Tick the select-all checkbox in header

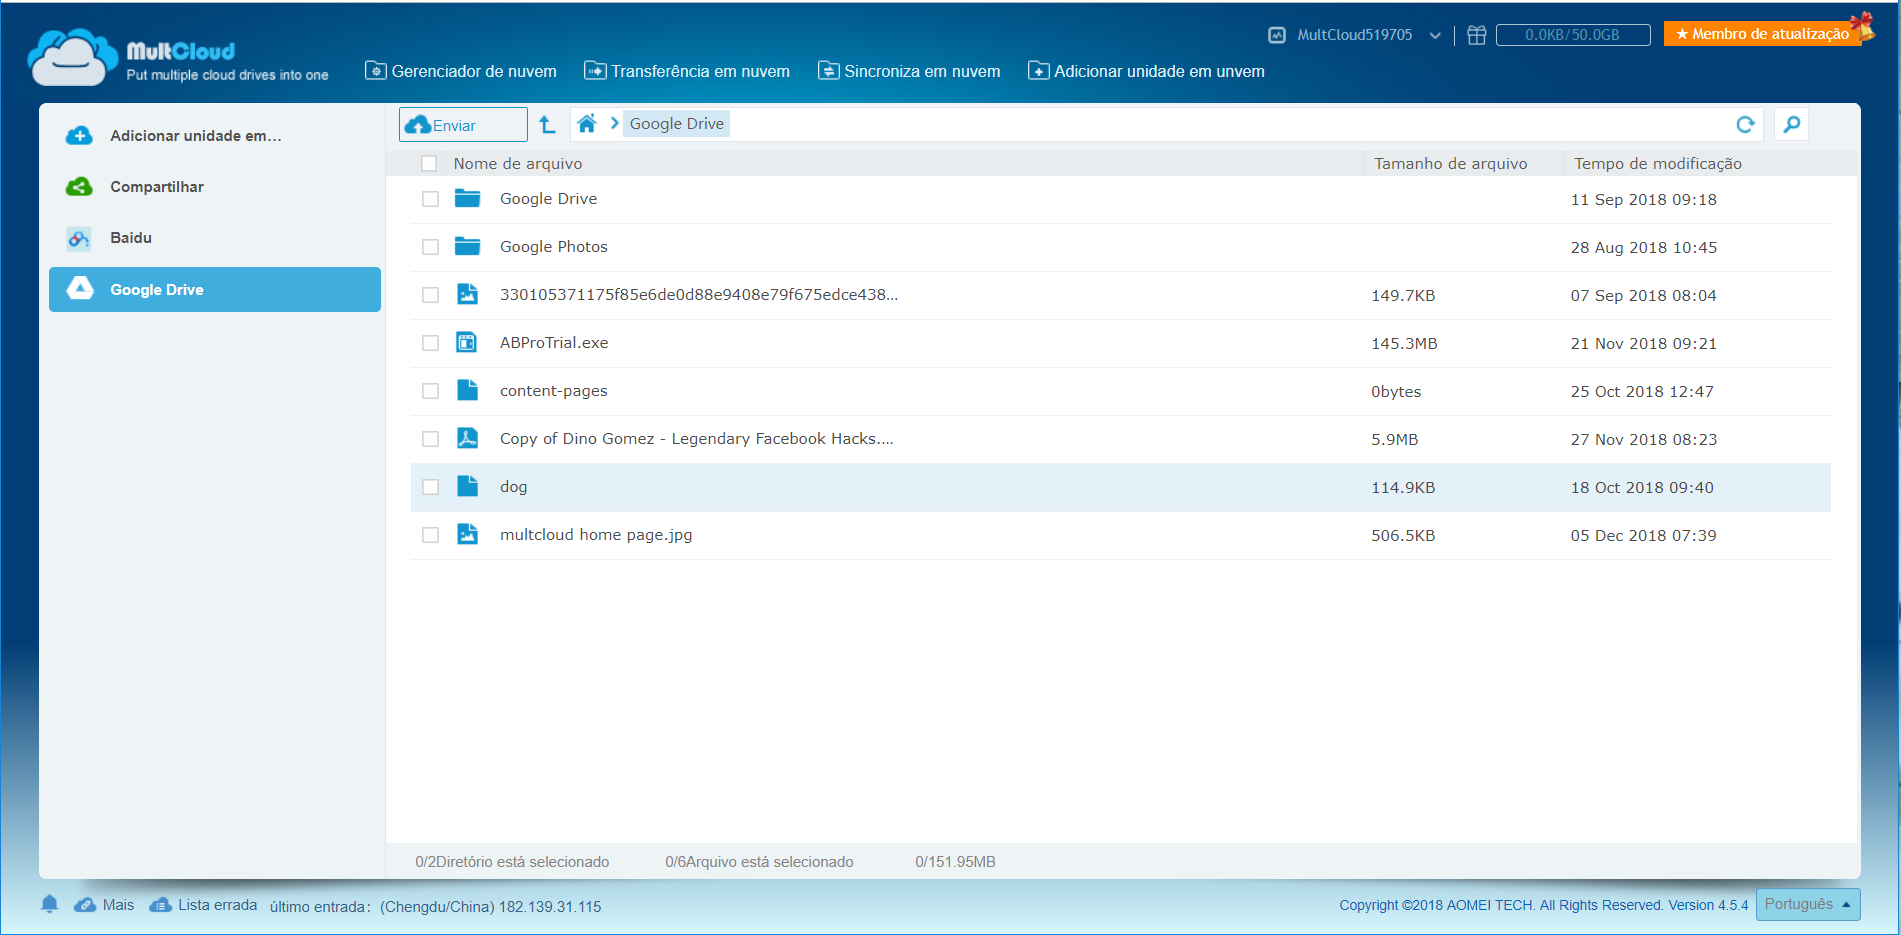[429, 163]
